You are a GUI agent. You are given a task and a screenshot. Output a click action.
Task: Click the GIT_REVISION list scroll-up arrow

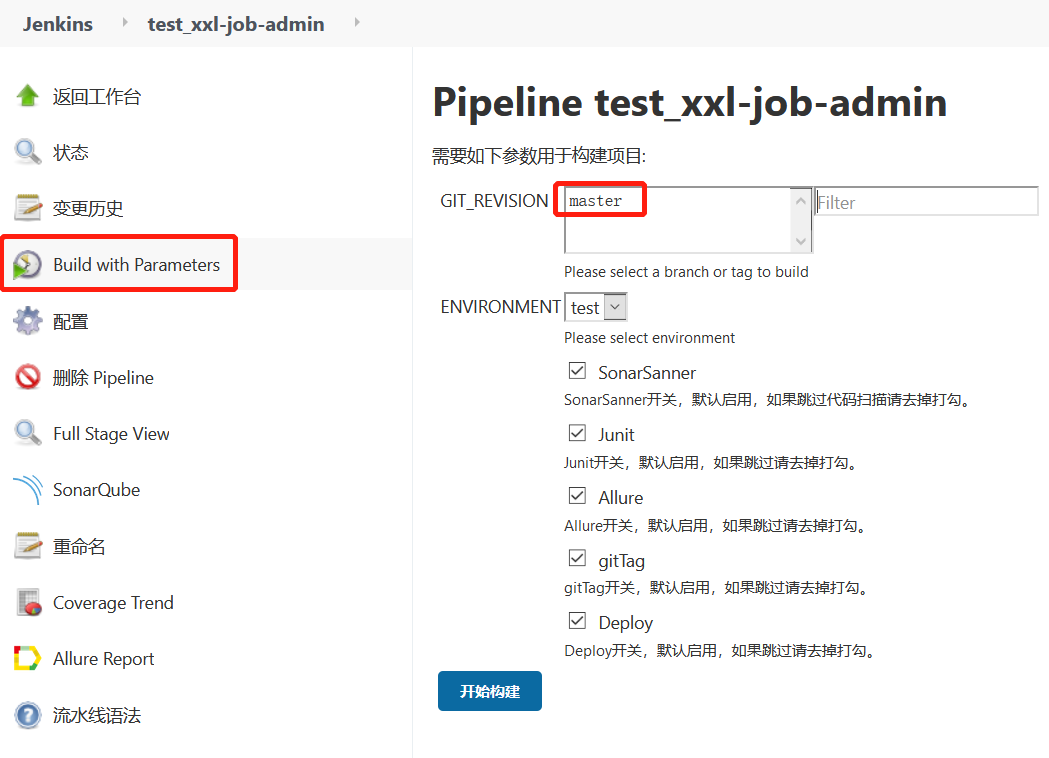click(800, 200)
